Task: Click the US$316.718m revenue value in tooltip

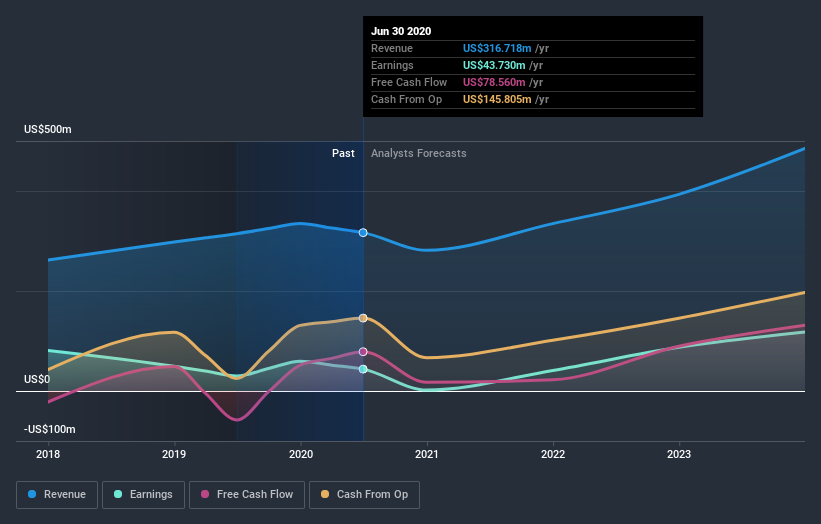Action: click(x=497, y=48)
